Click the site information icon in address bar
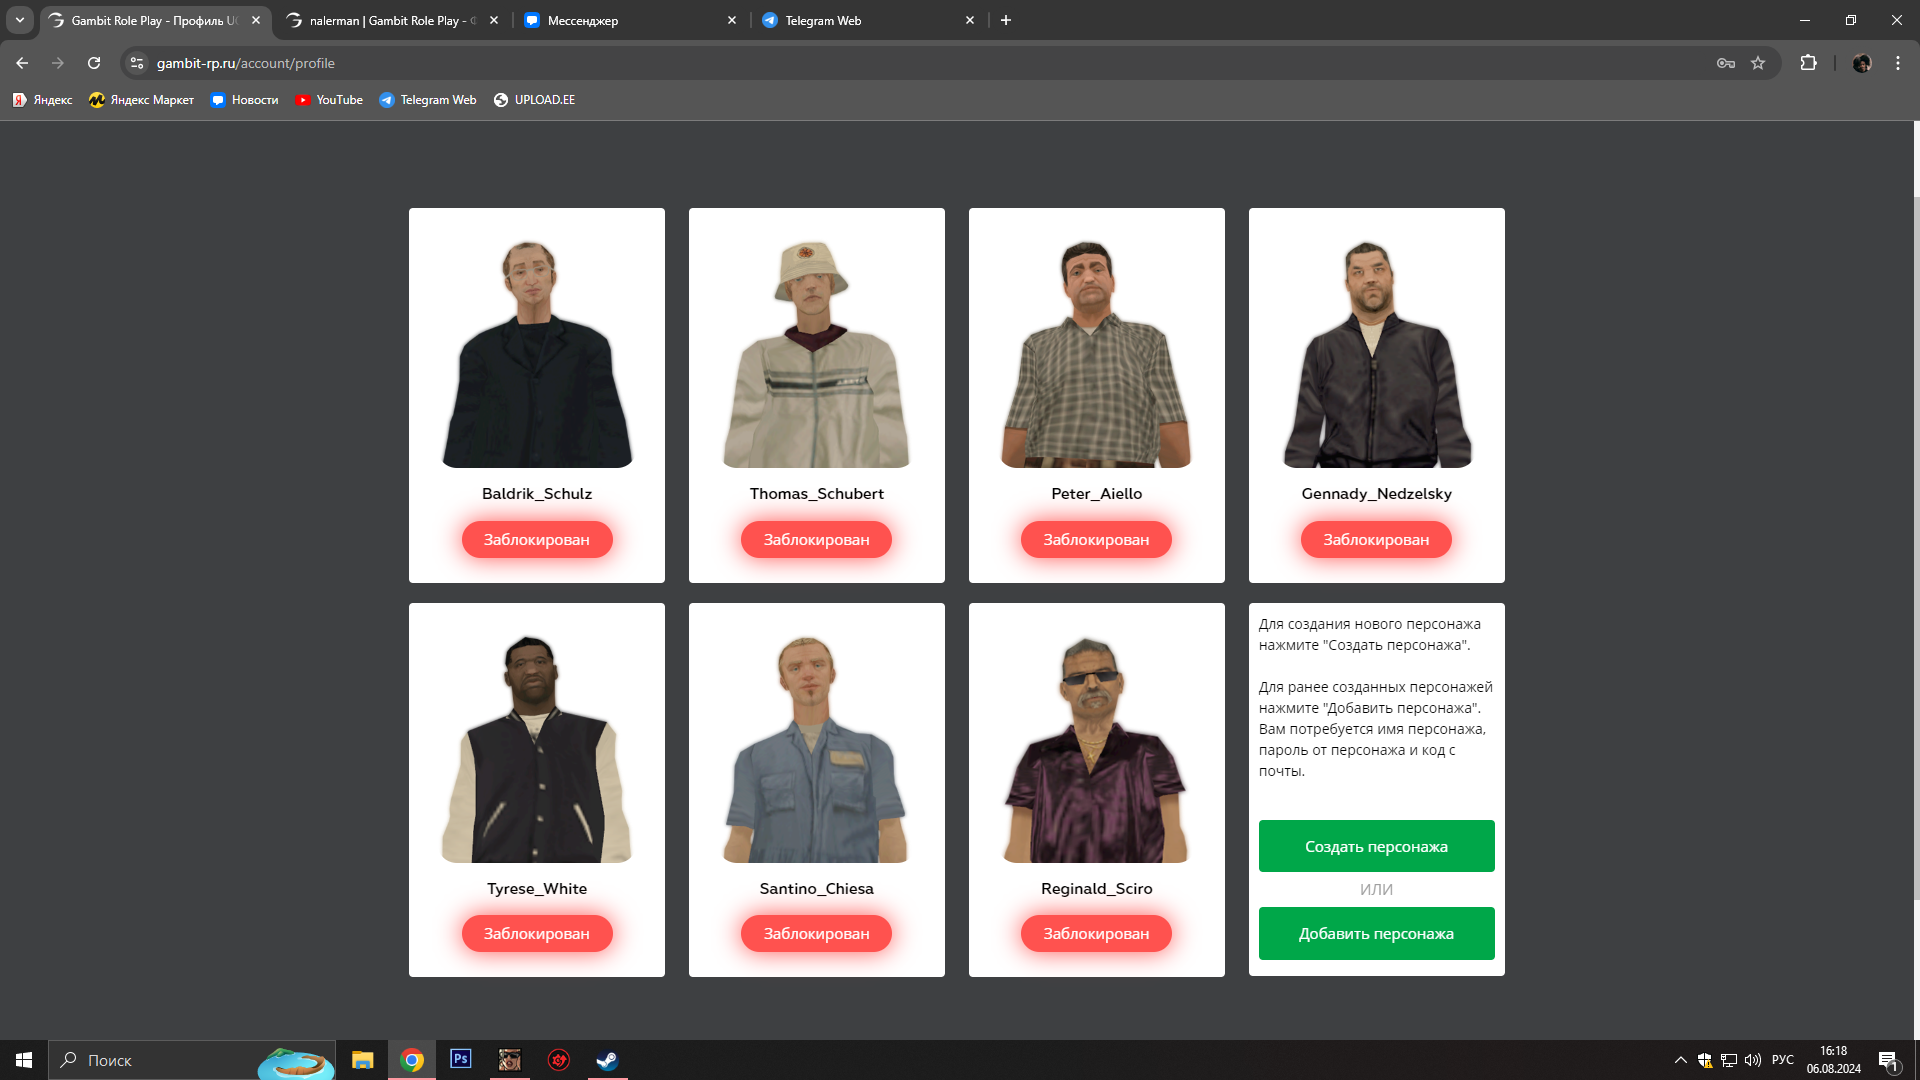This screenshot has width=1920, height=1080. pos(137,63)
